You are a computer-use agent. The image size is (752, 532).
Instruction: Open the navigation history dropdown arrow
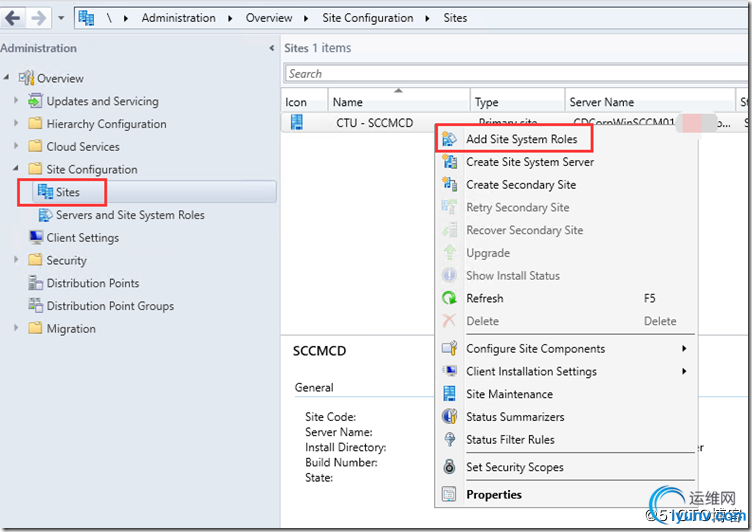click(x=61, y=18)
